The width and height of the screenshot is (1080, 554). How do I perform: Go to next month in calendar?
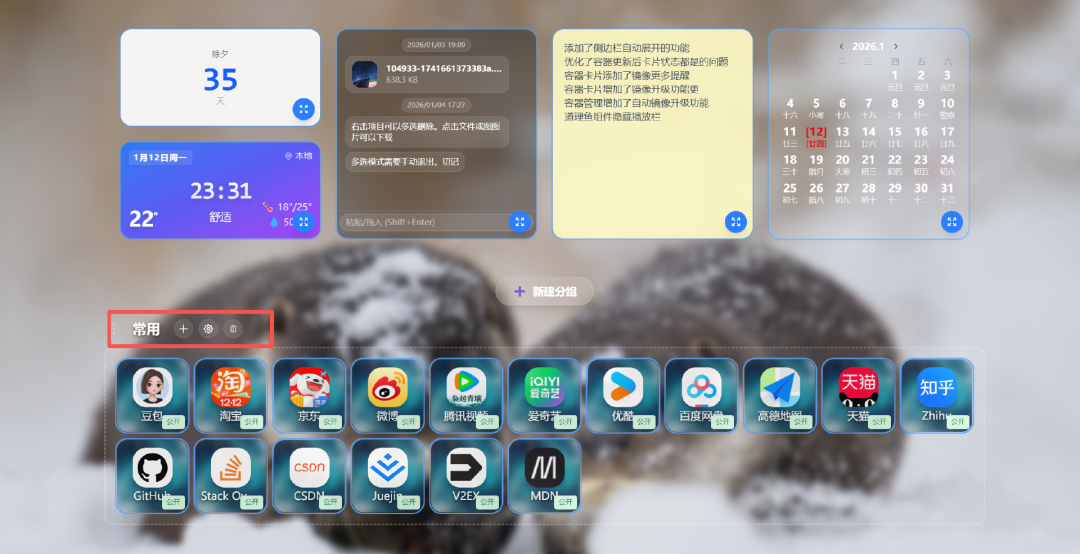coord(895,46)
